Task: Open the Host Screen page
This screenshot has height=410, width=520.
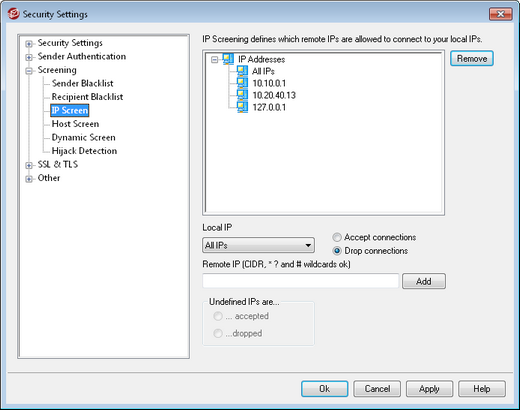Action: coord(75,124)
